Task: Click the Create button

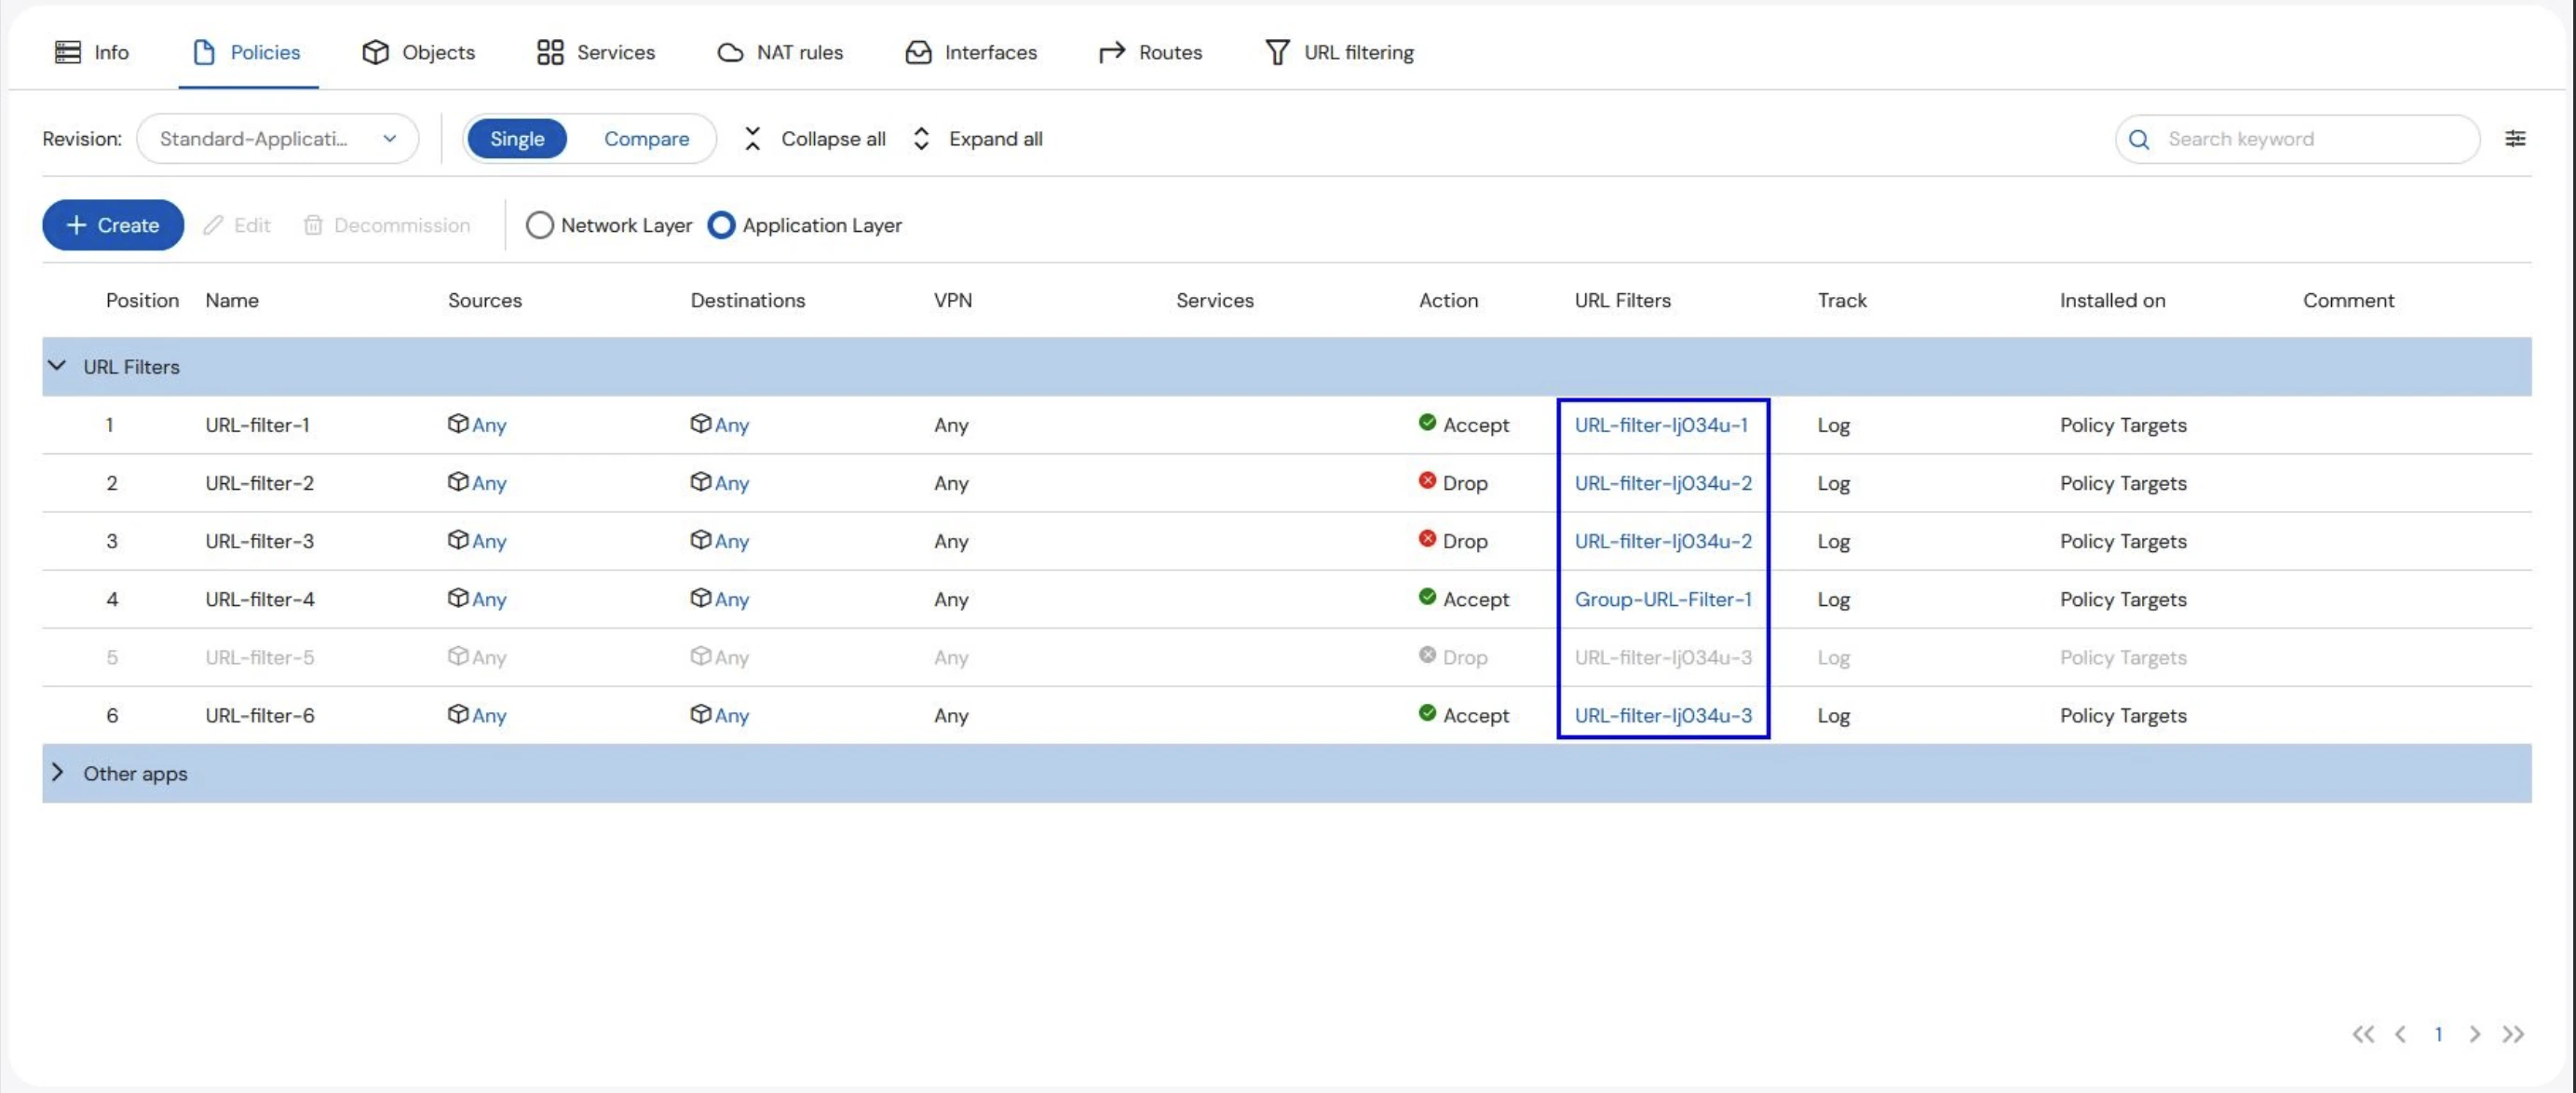Action: click(112, 225)
